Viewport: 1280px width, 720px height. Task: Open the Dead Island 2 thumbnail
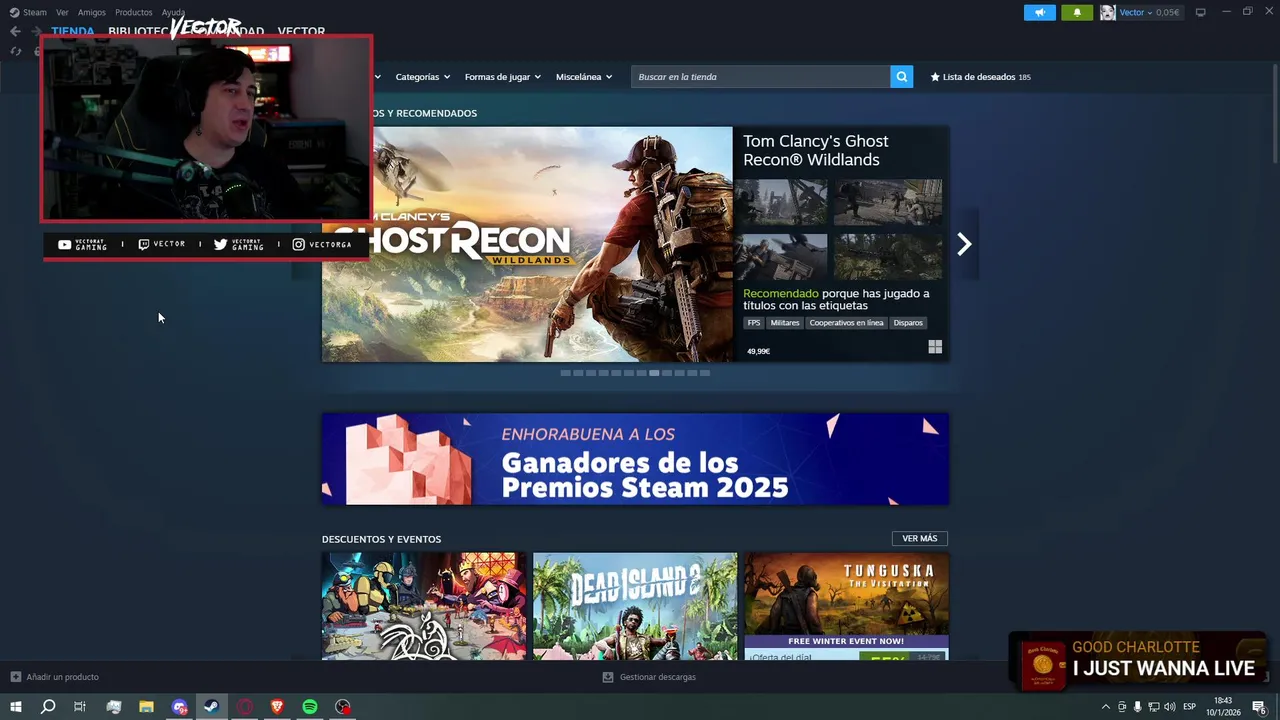[635, 606]
